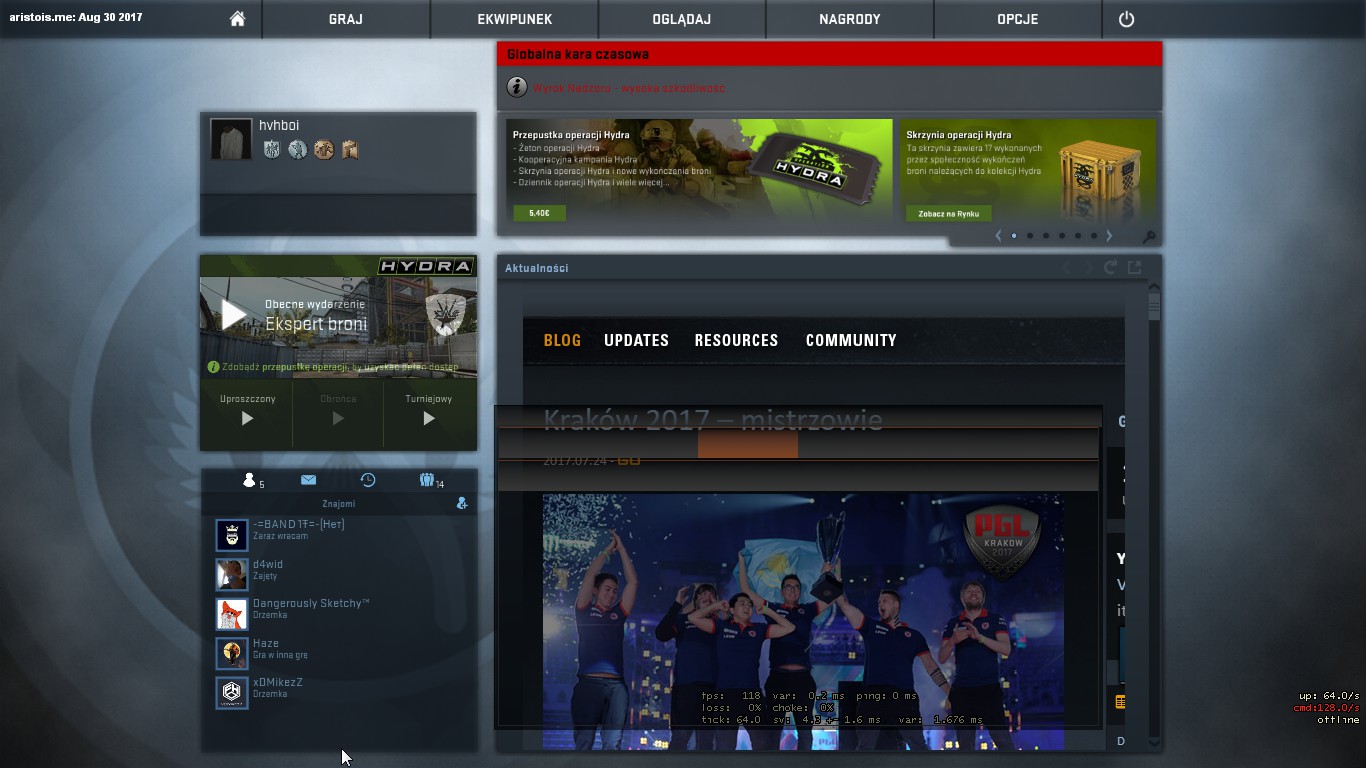1366x768 pixels.
Task: Click the Zdobądź przepustkę operacji message
Action: click(x=340, y=367)
